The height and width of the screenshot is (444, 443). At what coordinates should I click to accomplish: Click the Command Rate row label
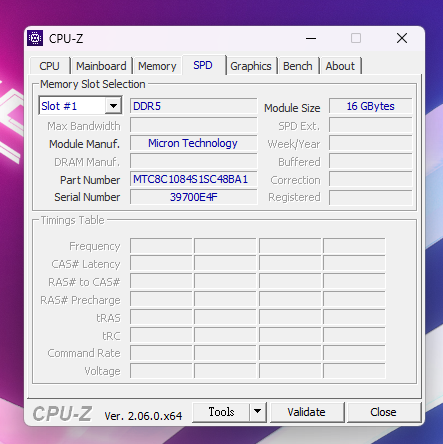coord(84,353)
